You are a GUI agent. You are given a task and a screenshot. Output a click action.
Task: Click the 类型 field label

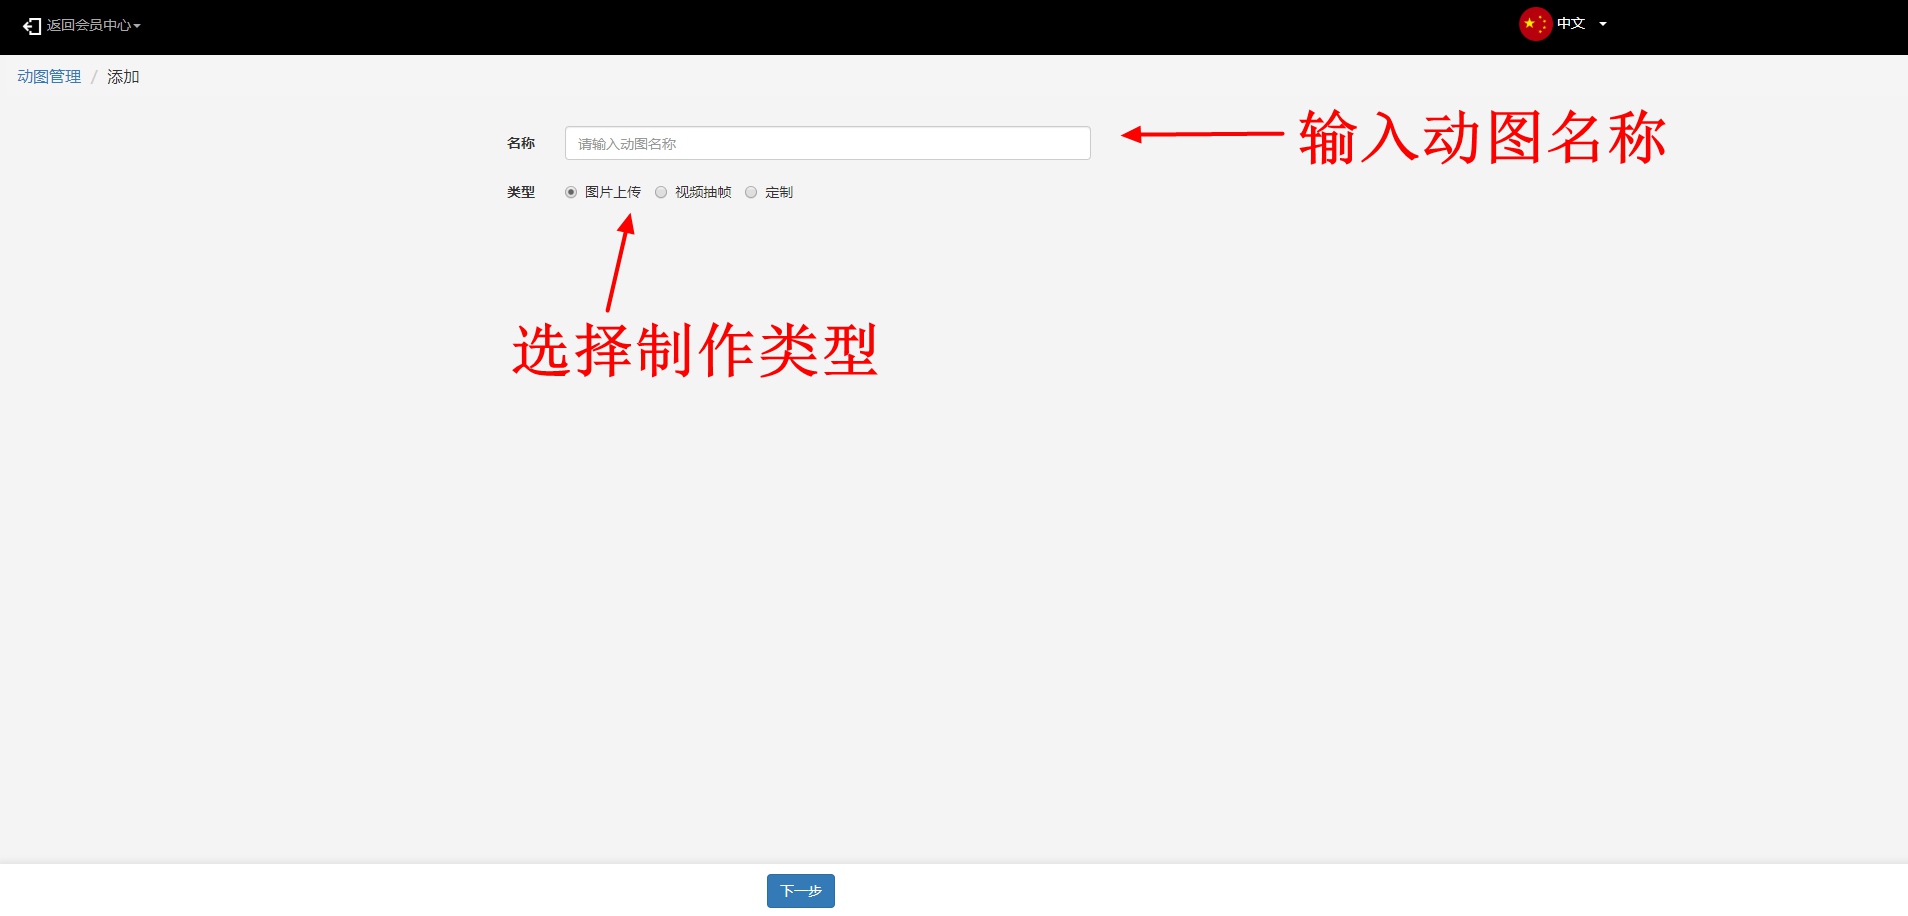521,192
